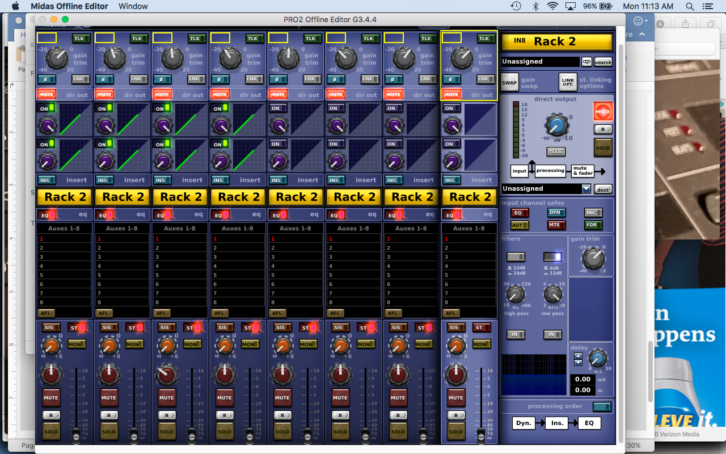Toggle the high pass 12dB/24dB slope switch
The width and height of the screenshot is (726, 454).
pos(515,257)
